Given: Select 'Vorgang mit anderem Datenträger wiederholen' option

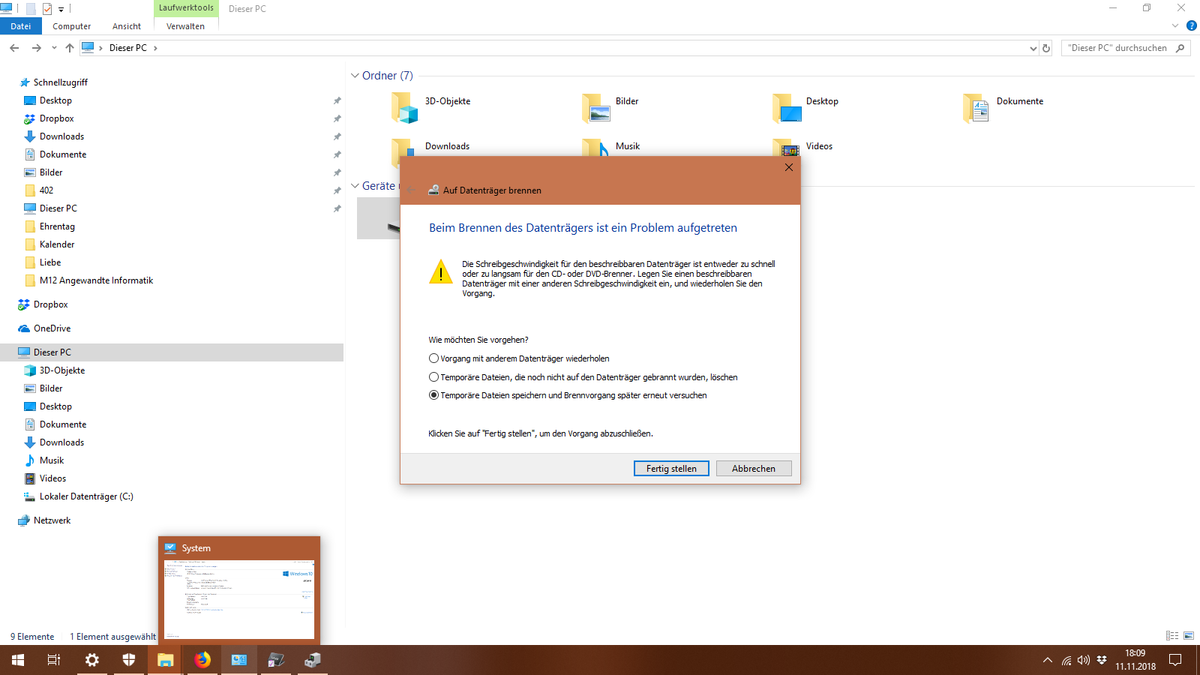Looking at the screenshot, I should tap(433, 358).
